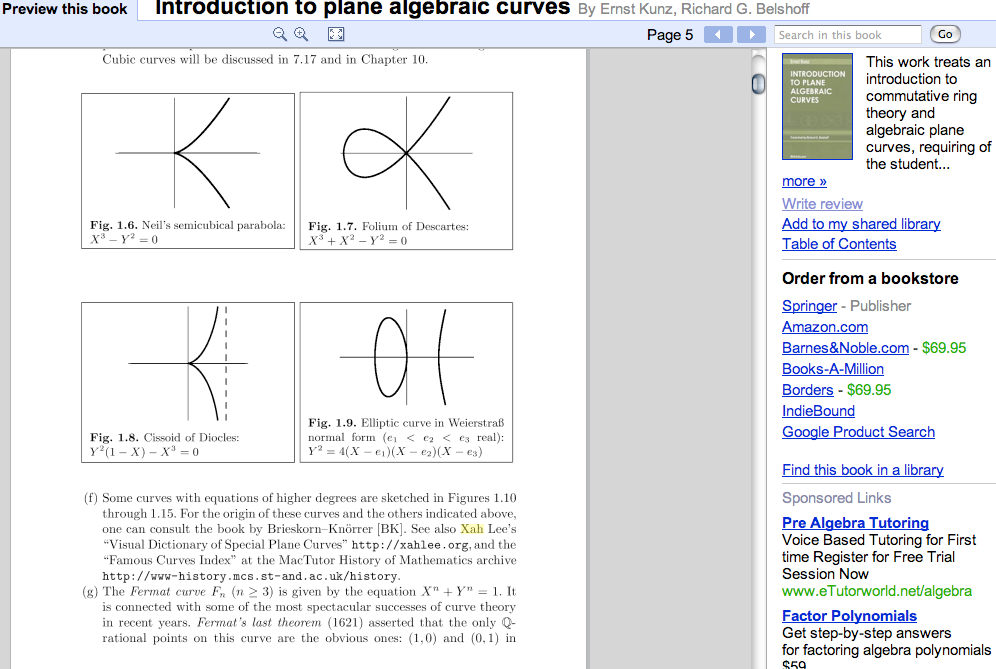Click the zoom in magnifier icon

point(301,35)
